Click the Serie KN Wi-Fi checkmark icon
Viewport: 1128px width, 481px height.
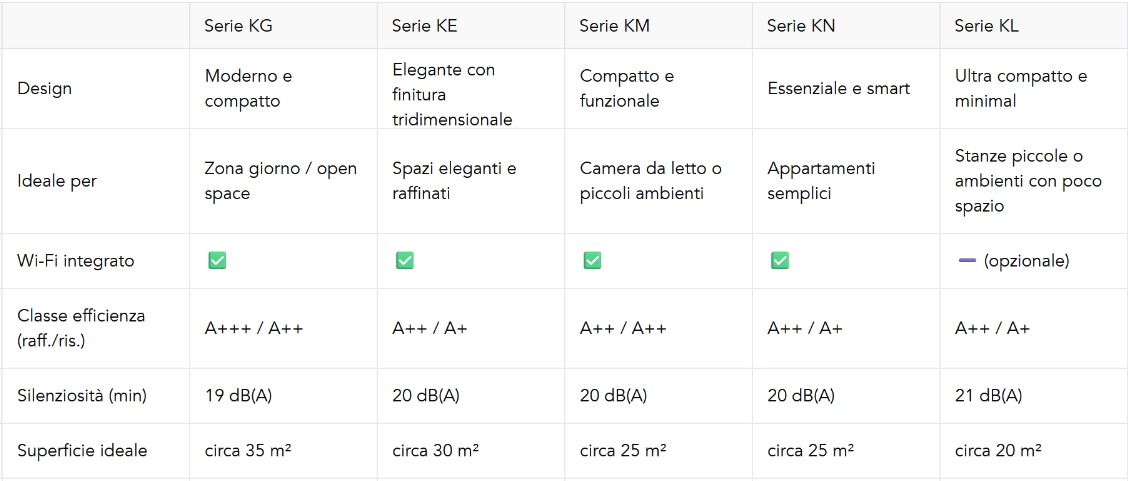(780, 261)
